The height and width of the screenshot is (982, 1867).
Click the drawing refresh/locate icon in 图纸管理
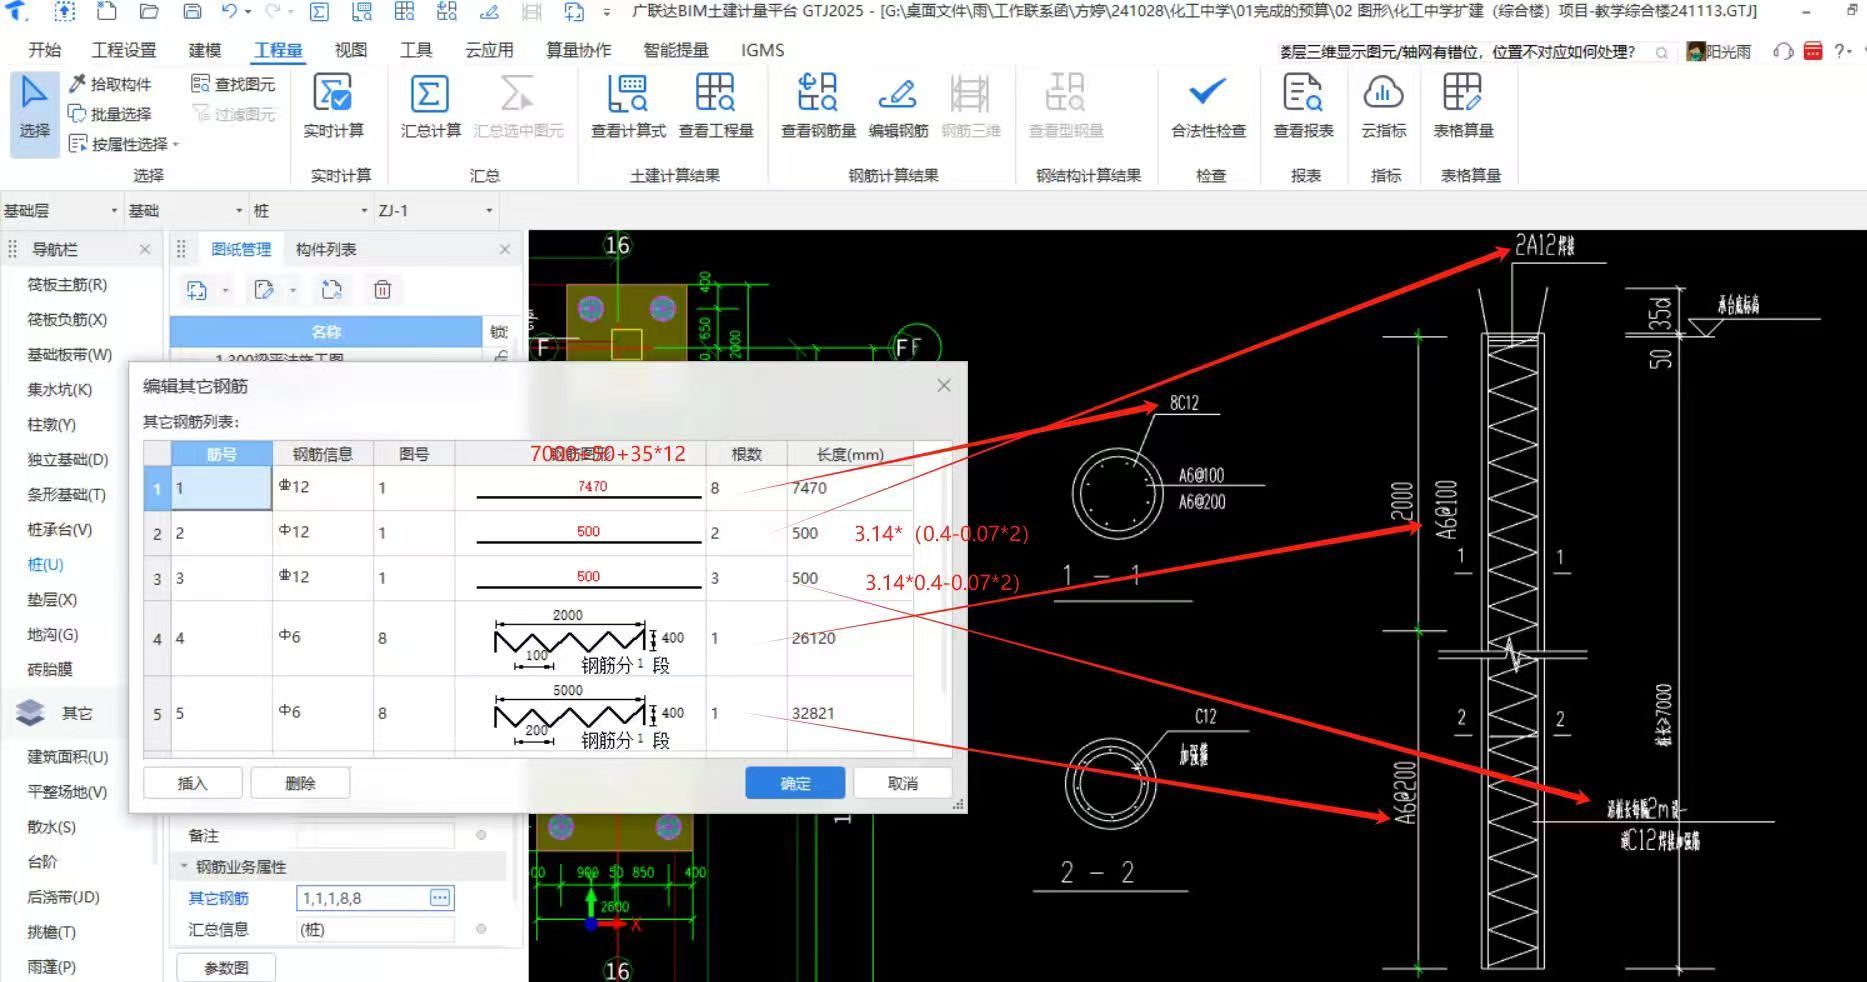(x=332, y=290)
